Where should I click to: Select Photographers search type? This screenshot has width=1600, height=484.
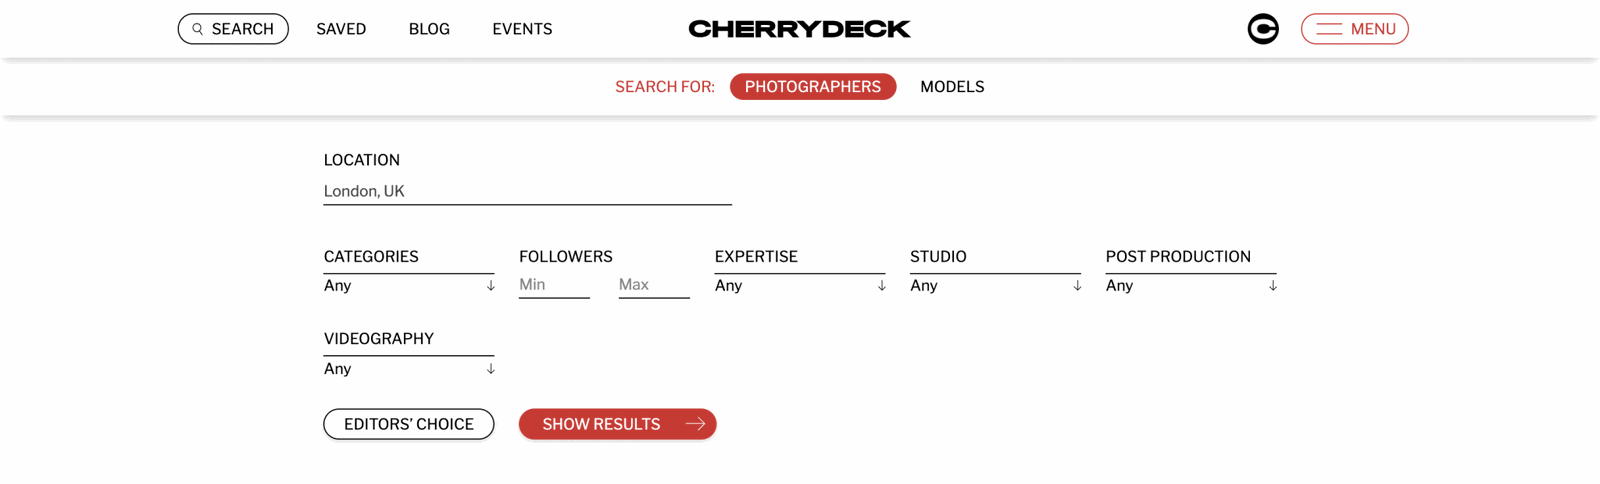click(x=812, y=87)
